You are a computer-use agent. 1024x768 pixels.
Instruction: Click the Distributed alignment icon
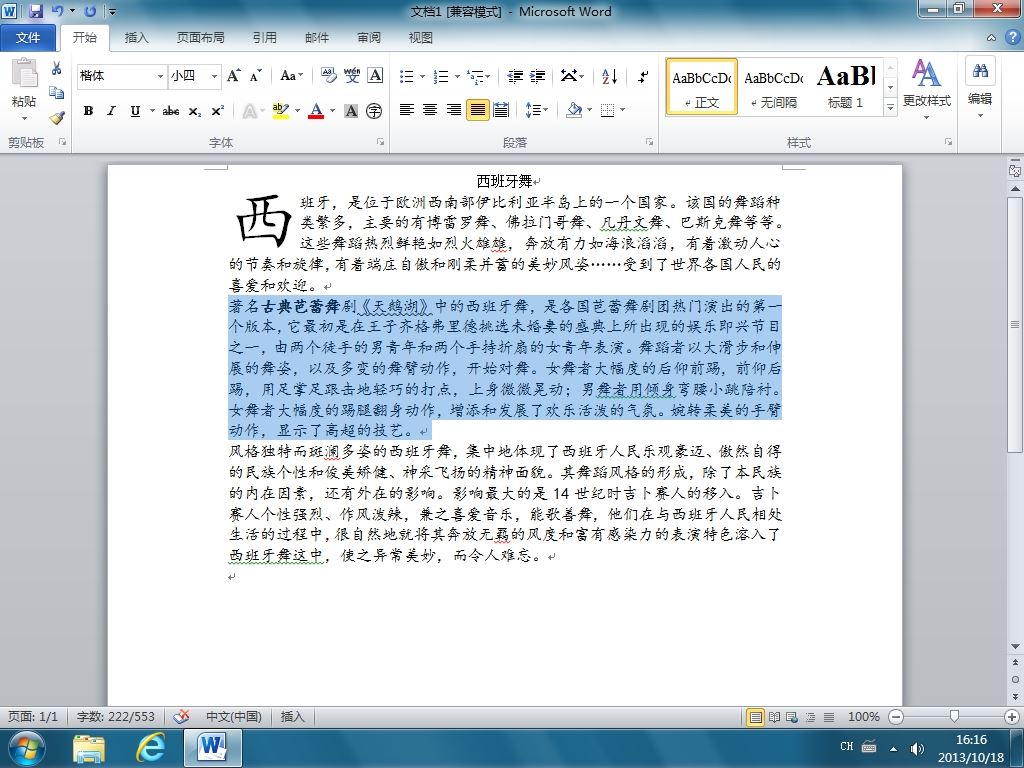pos(501,110)
